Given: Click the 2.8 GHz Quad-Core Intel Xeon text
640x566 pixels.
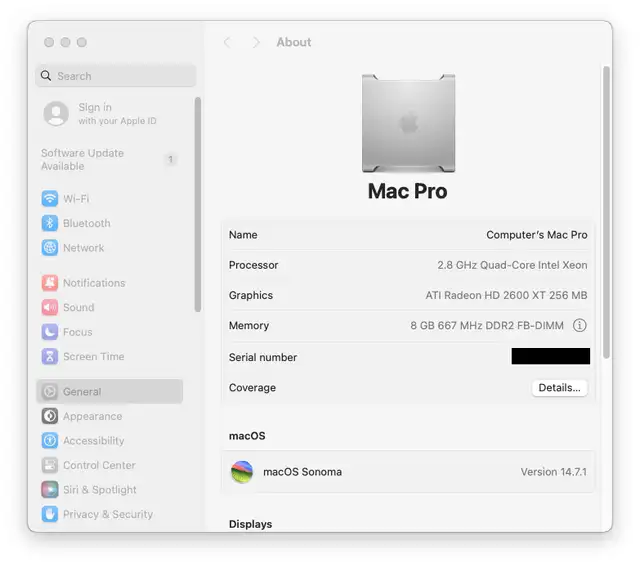Looking at the screenshot, I should [x=512, y=265].
